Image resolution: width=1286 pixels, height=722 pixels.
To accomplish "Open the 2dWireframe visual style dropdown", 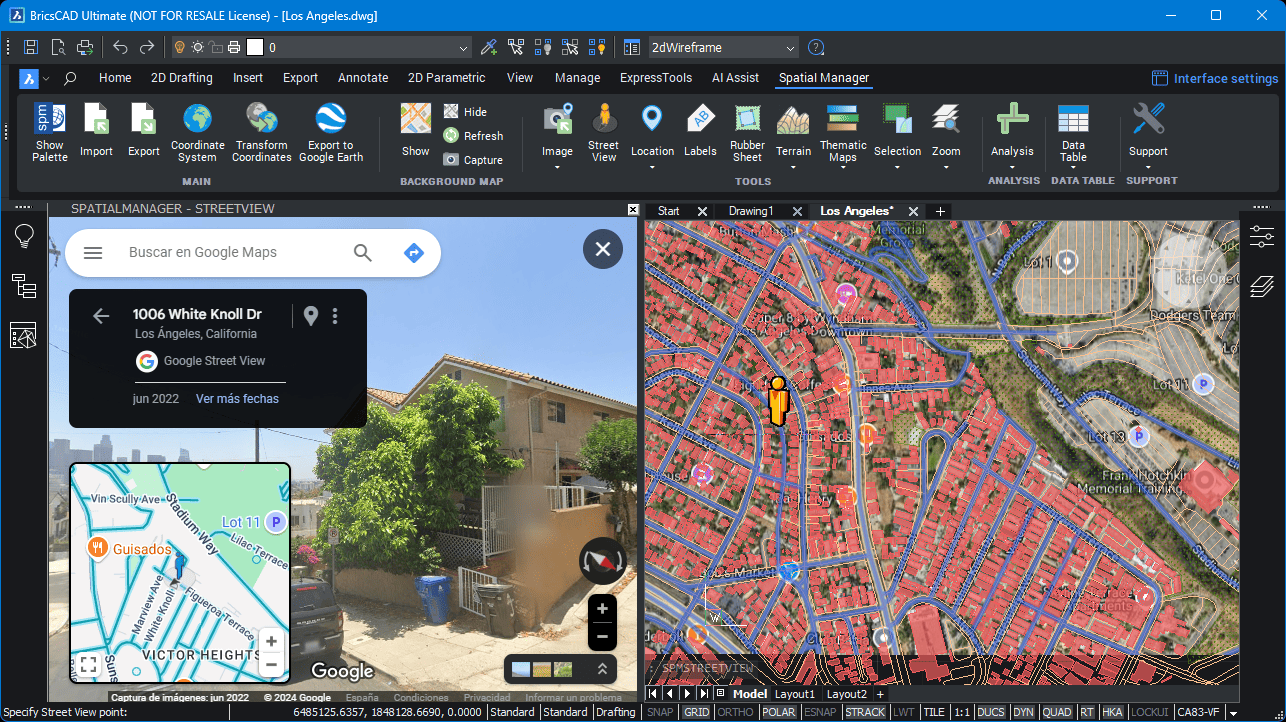I will (723, 47).
